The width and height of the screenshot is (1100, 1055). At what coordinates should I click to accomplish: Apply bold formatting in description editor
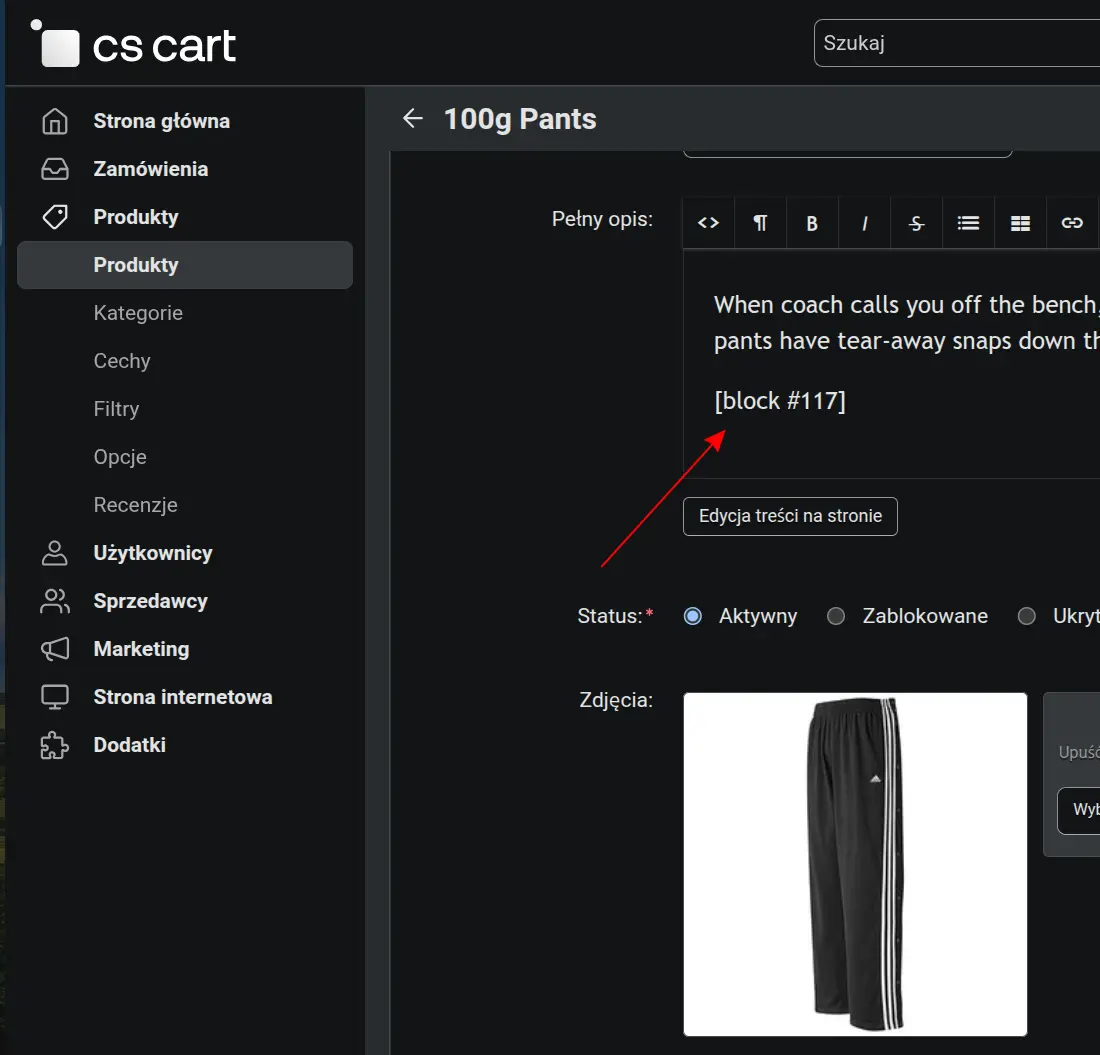point(812,223)
